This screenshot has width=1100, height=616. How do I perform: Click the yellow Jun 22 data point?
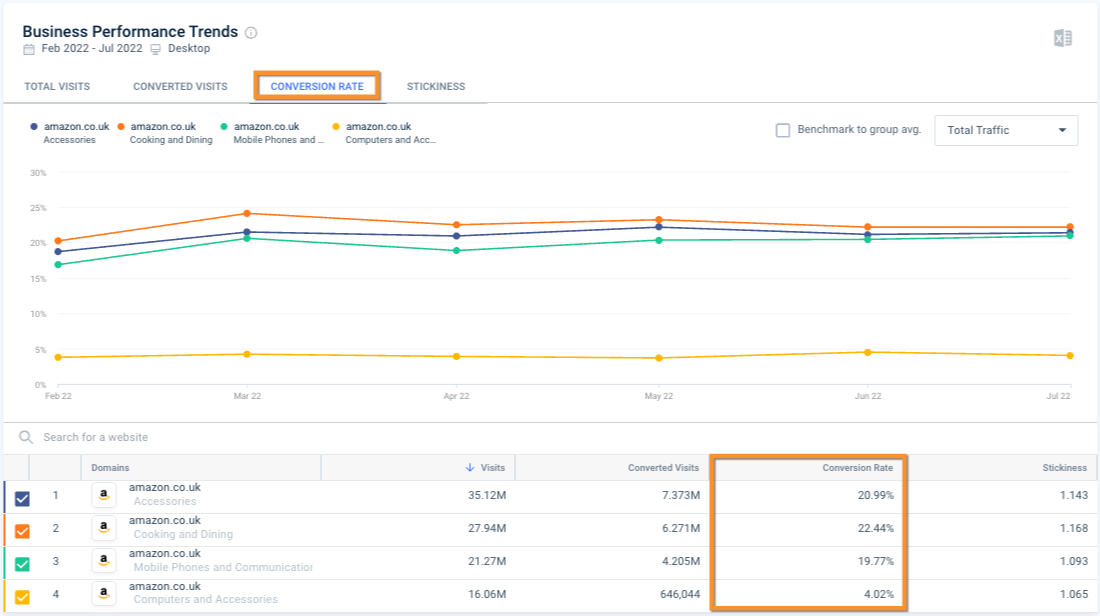coord(868,352)
